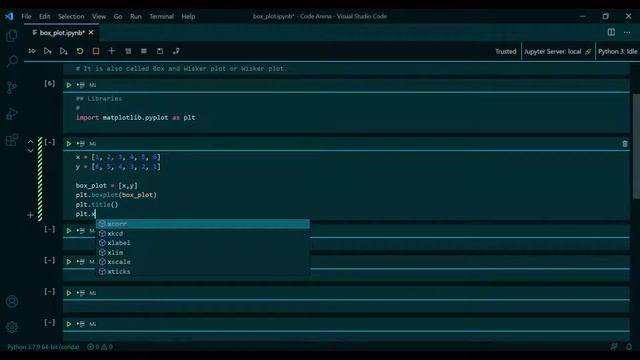The height and width of the screenshot is (360, 640).
Task: Save the notebook using the toolbar disk icon
Action: 160,51
